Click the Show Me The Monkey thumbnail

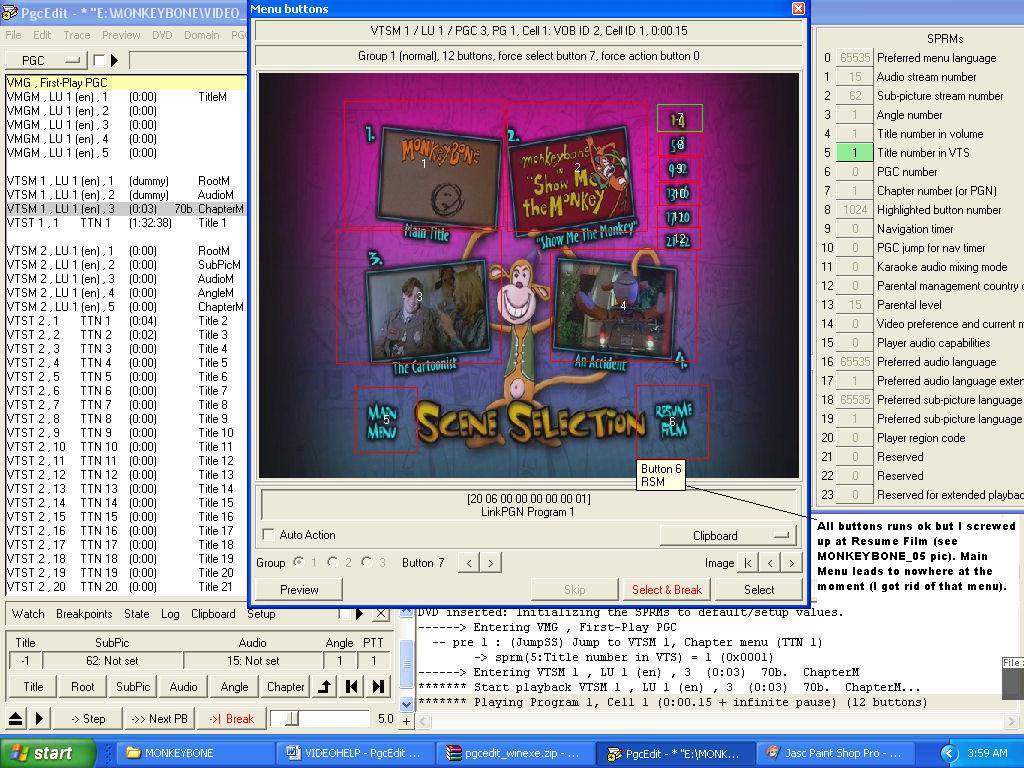tap(577, 168)
